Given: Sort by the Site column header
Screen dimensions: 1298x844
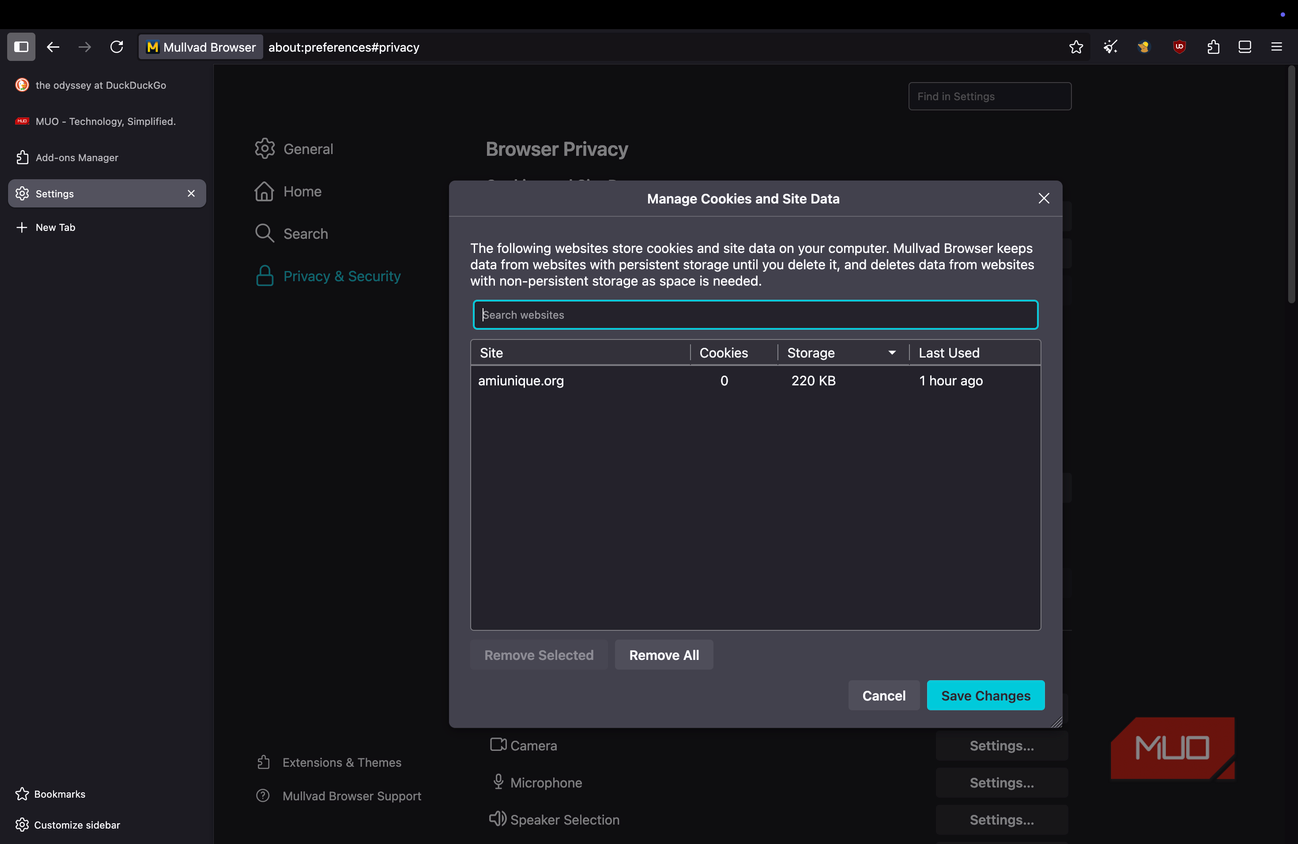Looking at the screenshot, I should pyautogui.click(x=580, y=353).
